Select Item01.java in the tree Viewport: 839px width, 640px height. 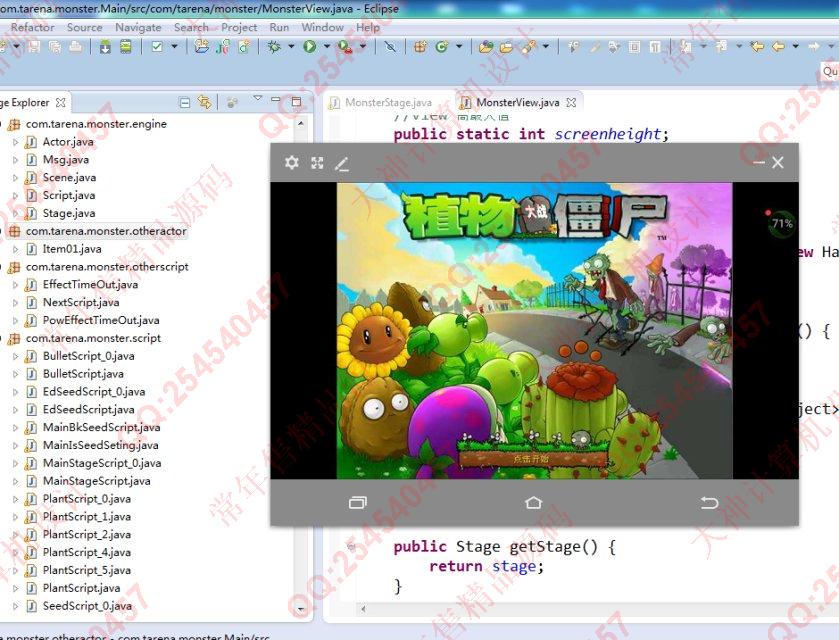tap(72, 249)
